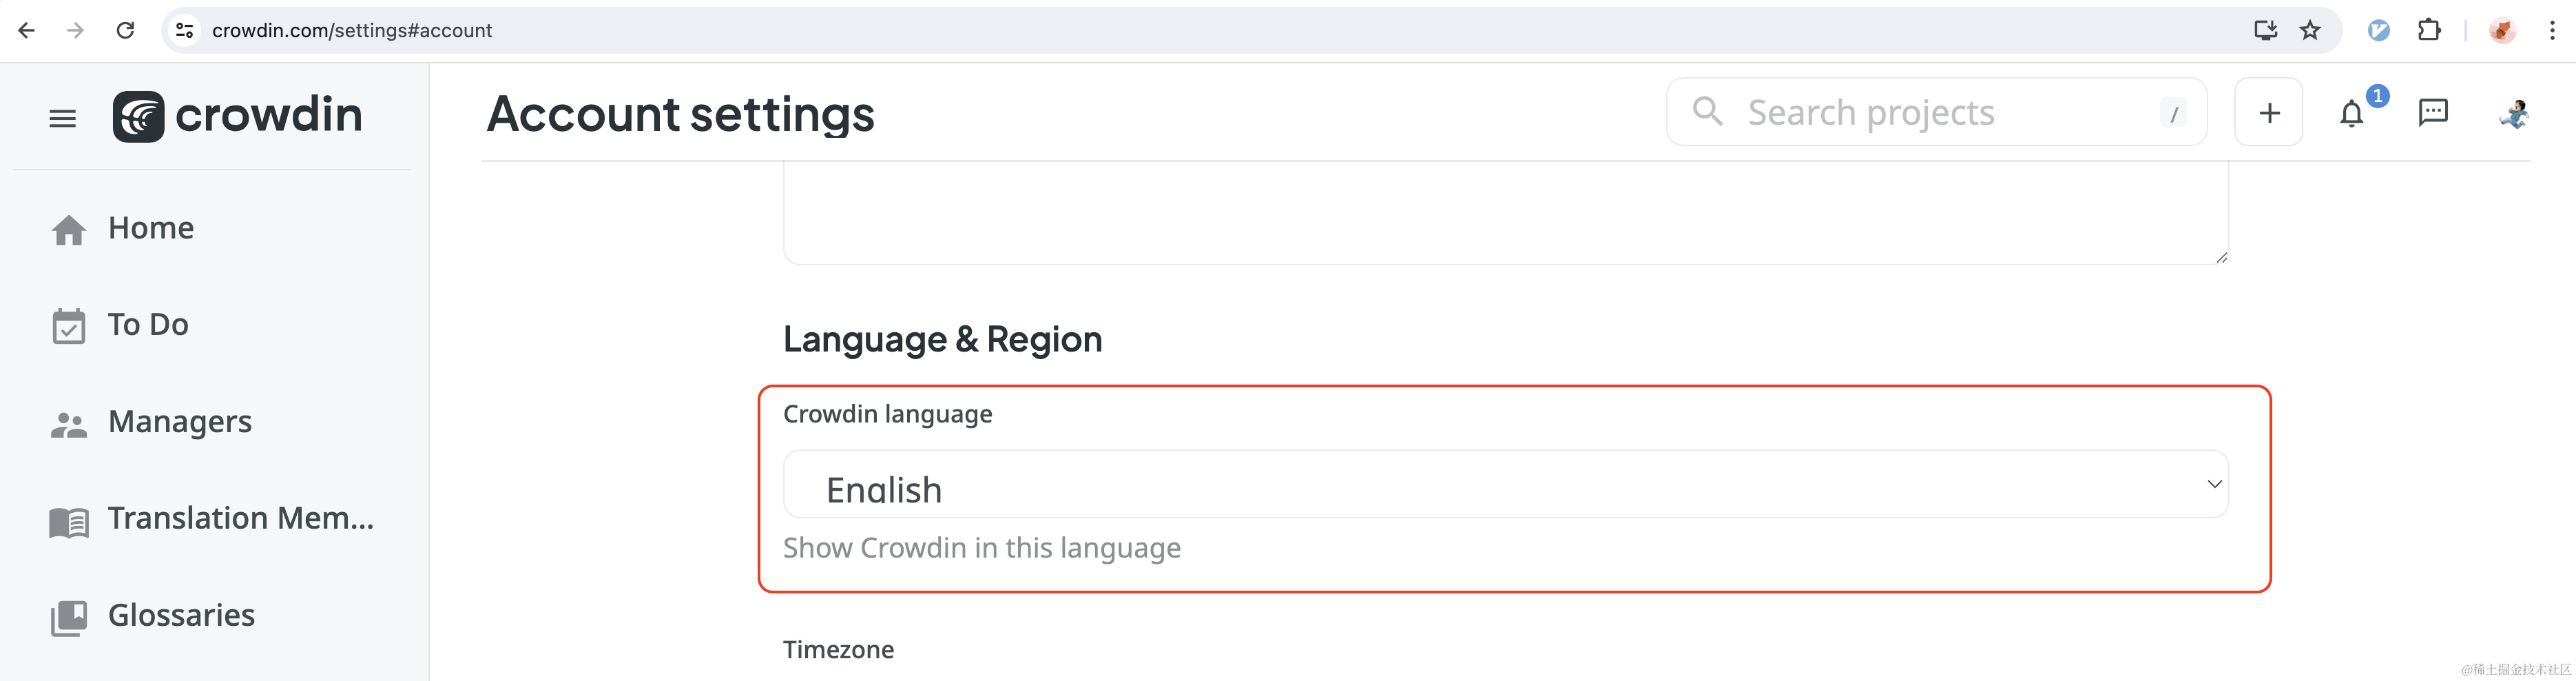The width and height of the screenshot is (2576, 681).
Task: Bookmark this page with the star icon
Action: point(2310,30)
